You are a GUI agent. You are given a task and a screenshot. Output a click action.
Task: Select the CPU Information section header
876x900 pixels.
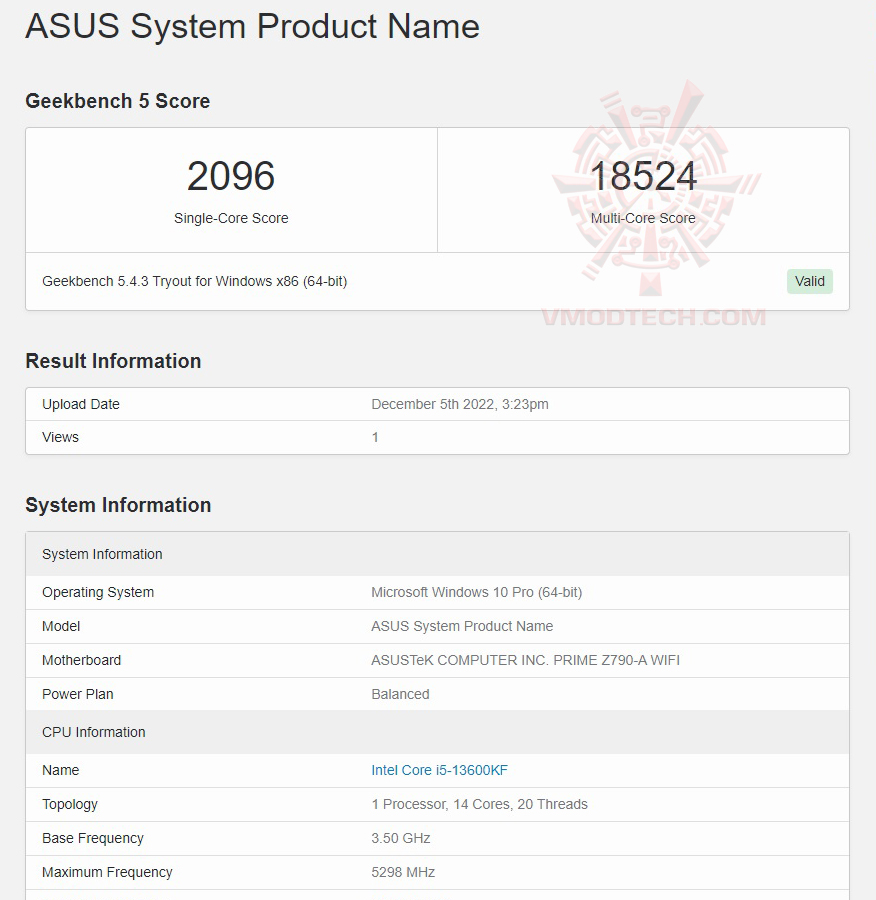pyautogui.click(x=93, y=732)
